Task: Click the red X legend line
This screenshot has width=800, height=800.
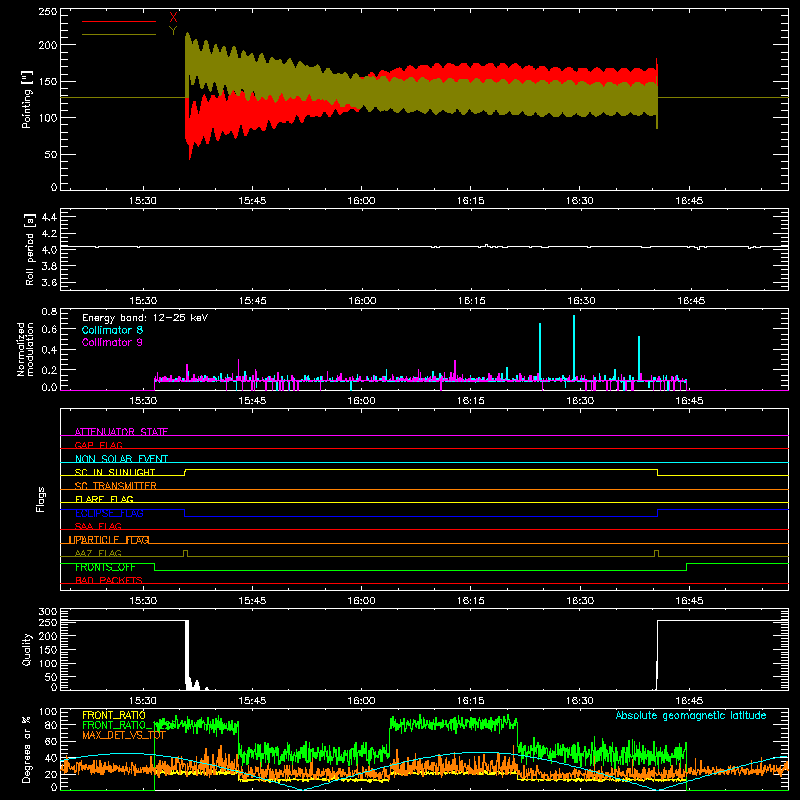Action: (x=119, y=21)
